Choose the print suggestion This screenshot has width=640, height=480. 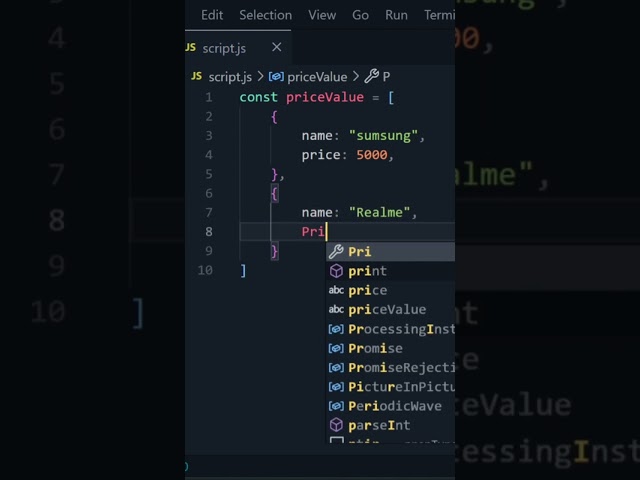391,271
